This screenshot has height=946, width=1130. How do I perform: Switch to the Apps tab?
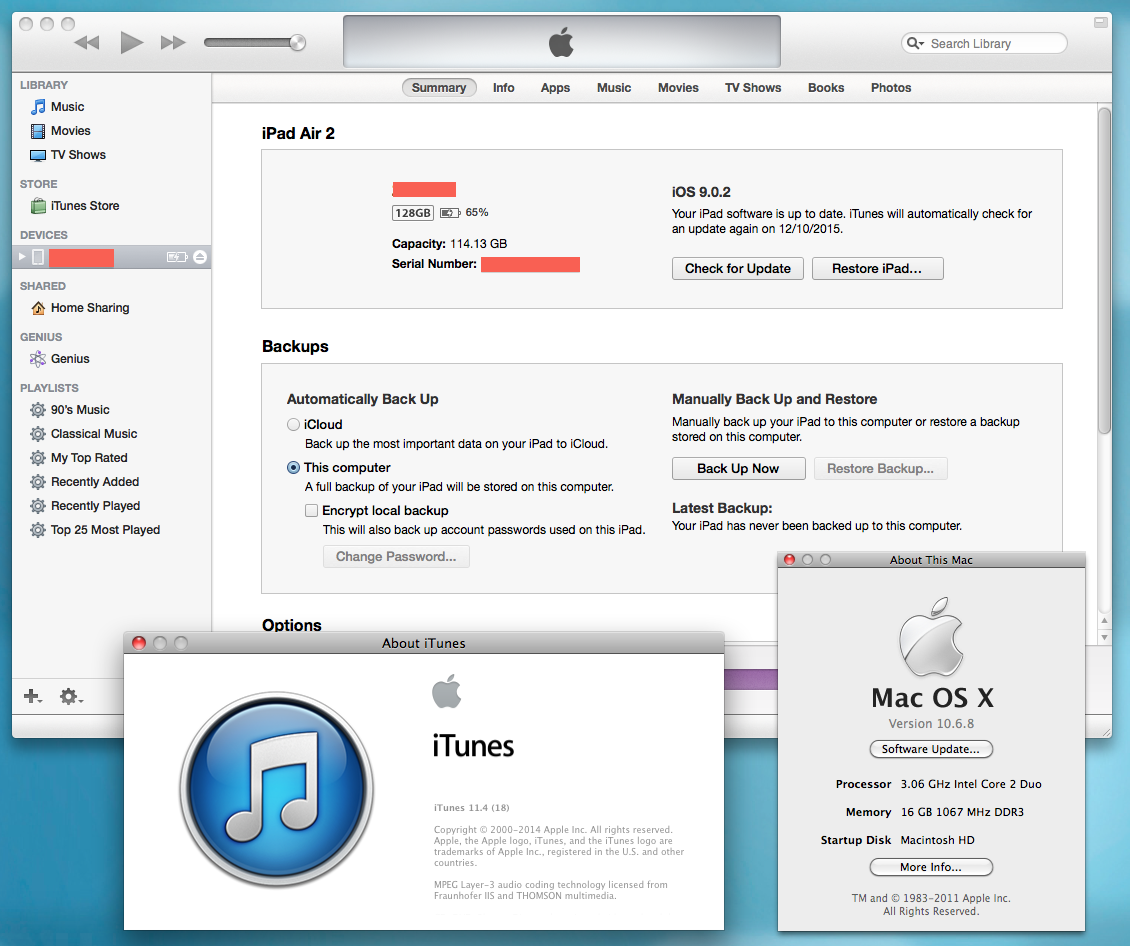coord(555,87)
